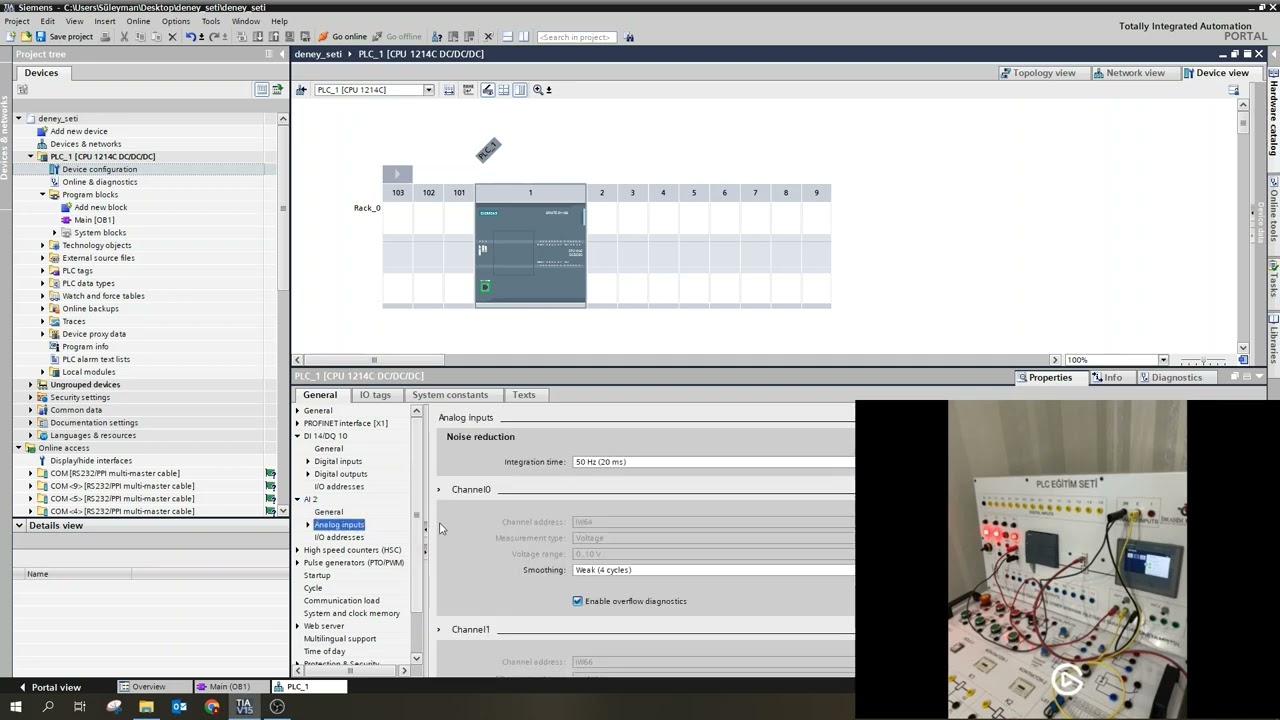Expand High speed counters (HSC) node
This screenshot has width=1280, height=720.
click(x=297, y=550)
